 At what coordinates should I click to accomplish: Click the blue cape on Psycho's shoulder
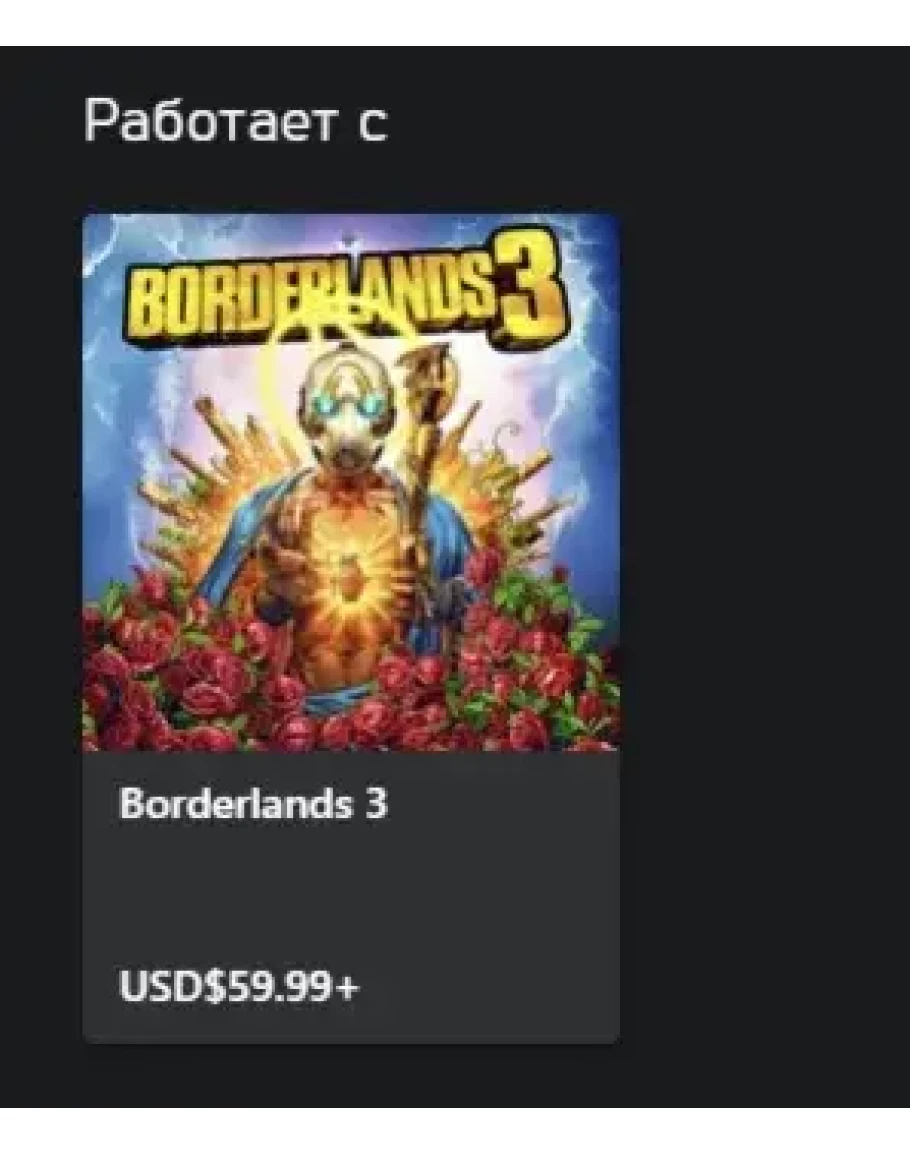click(x=236, y=538)
